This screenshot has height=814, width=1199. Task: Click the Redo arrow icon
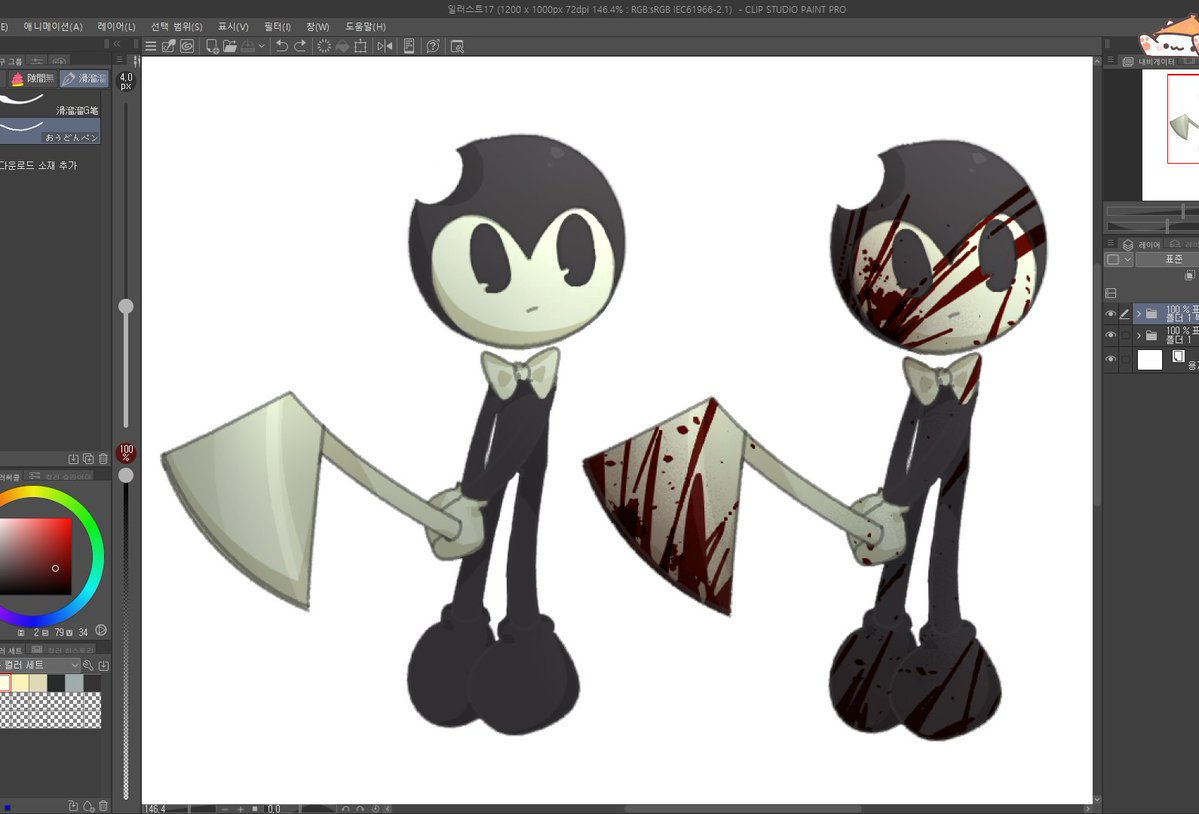300,46
